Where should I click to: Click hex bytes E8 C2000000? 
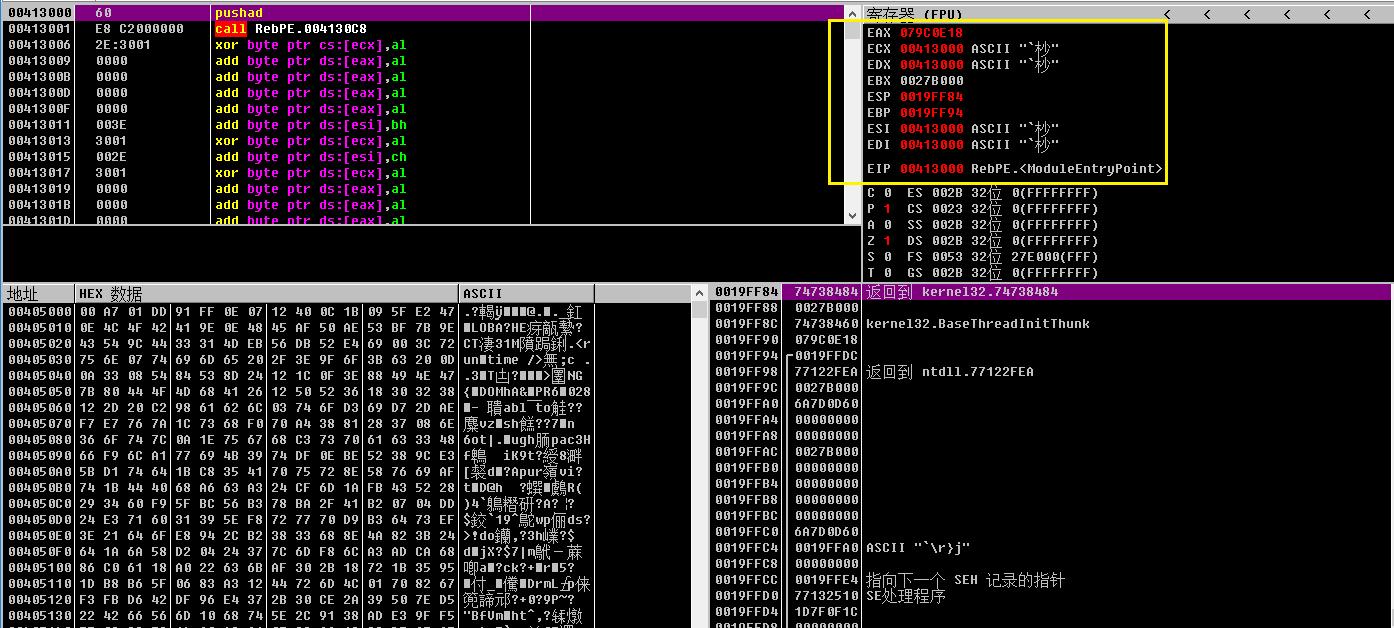[140, 29]
